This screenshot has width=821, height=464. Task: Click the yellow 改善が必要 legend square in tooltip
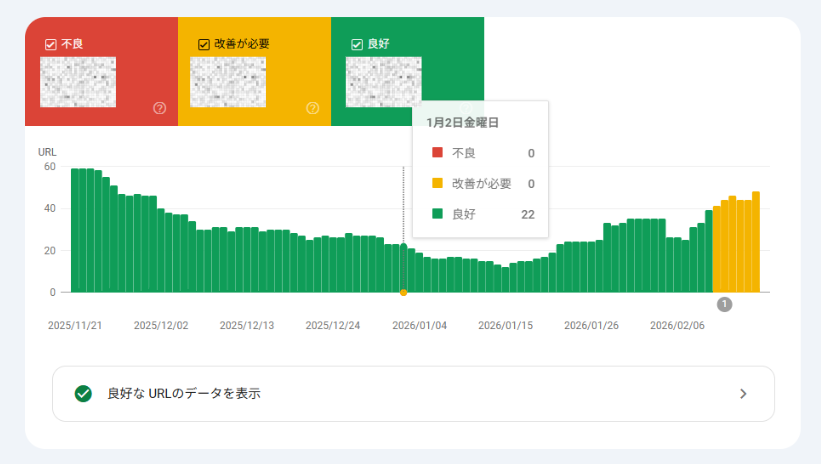[437, 183]
